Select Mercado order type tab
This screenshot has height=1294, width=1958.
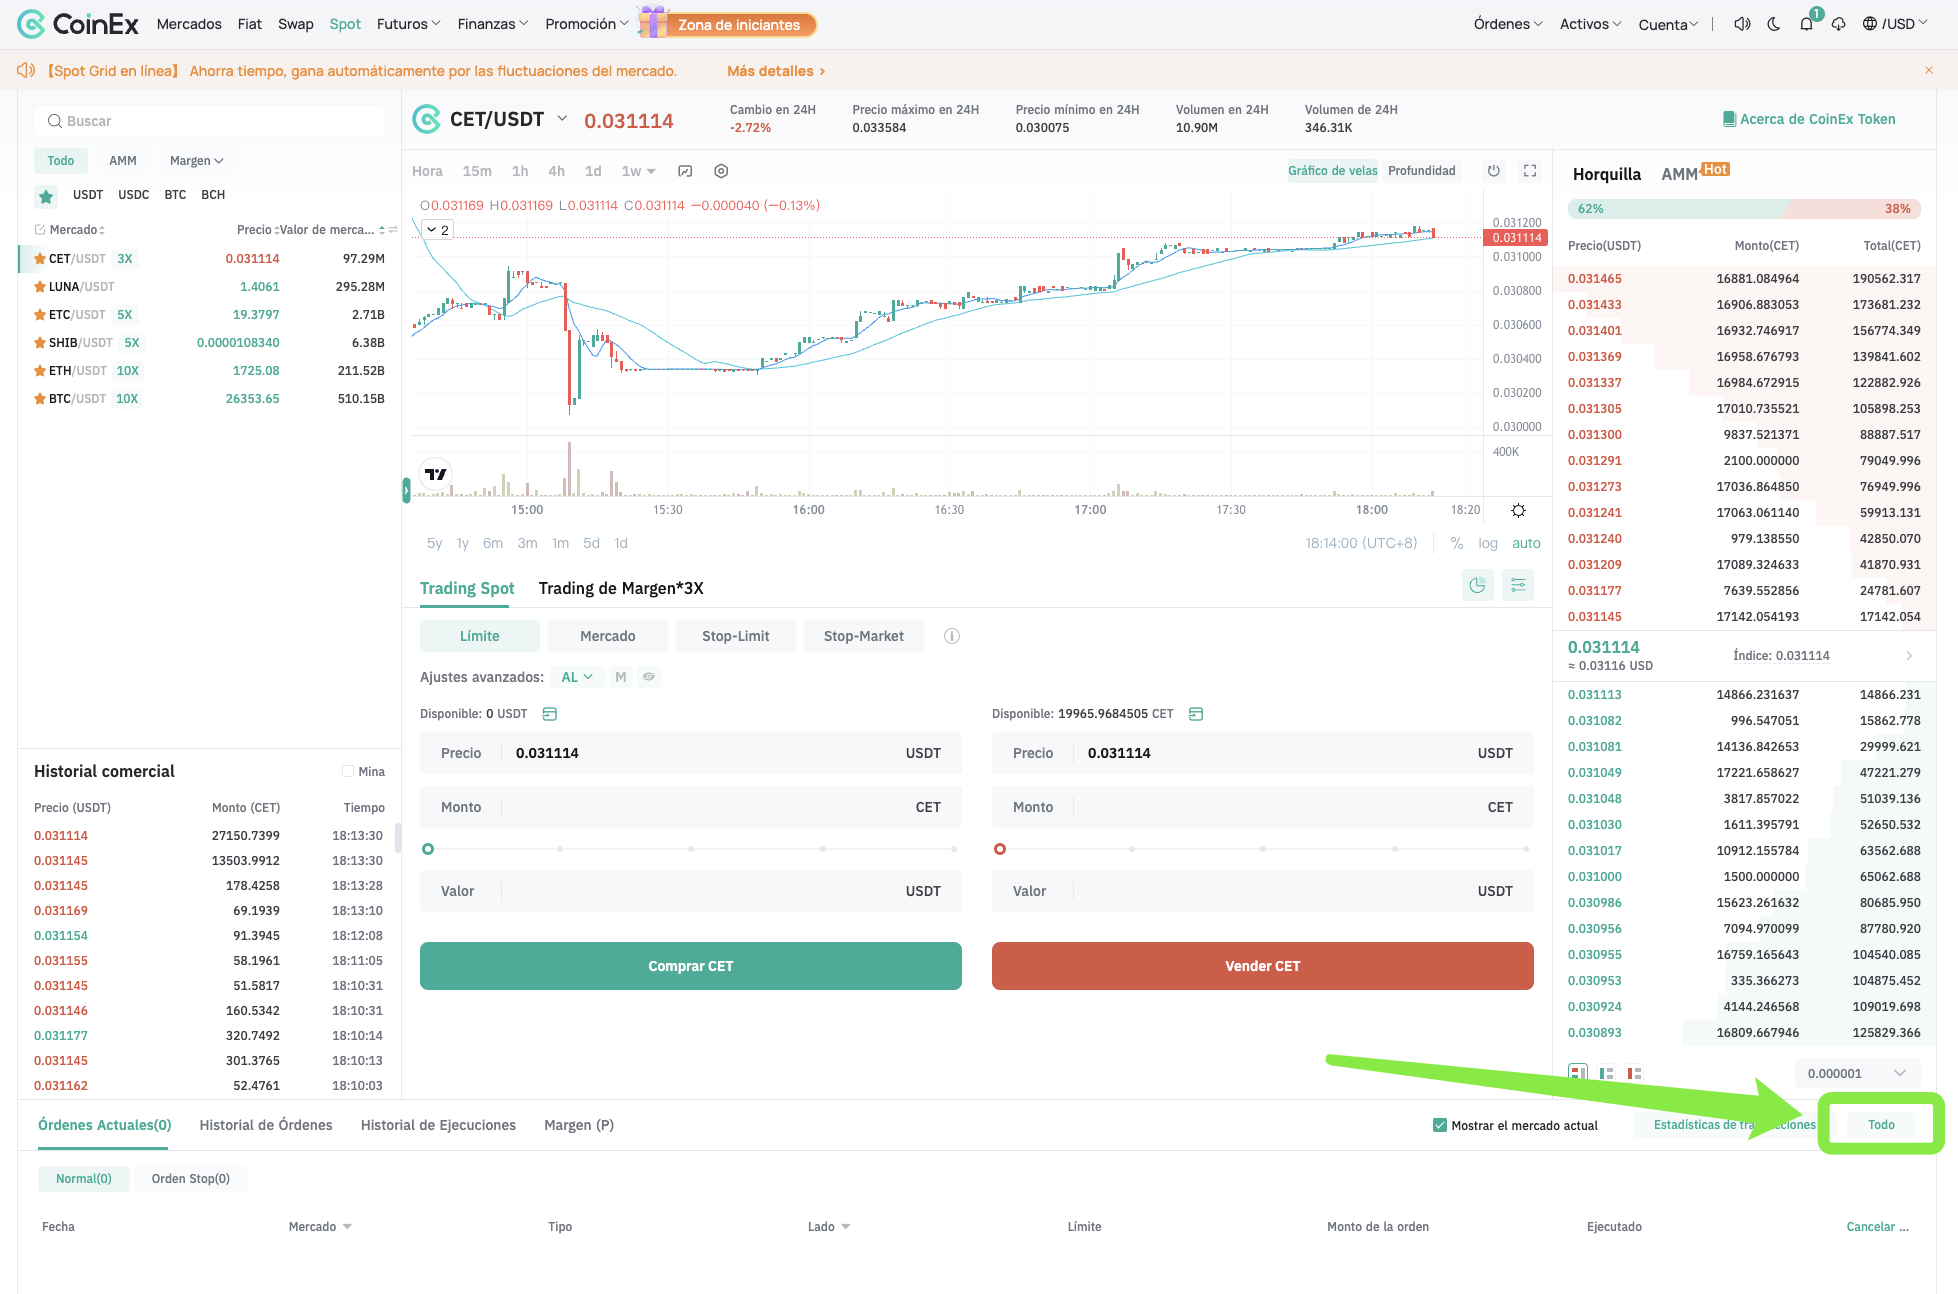click(608, 636)
